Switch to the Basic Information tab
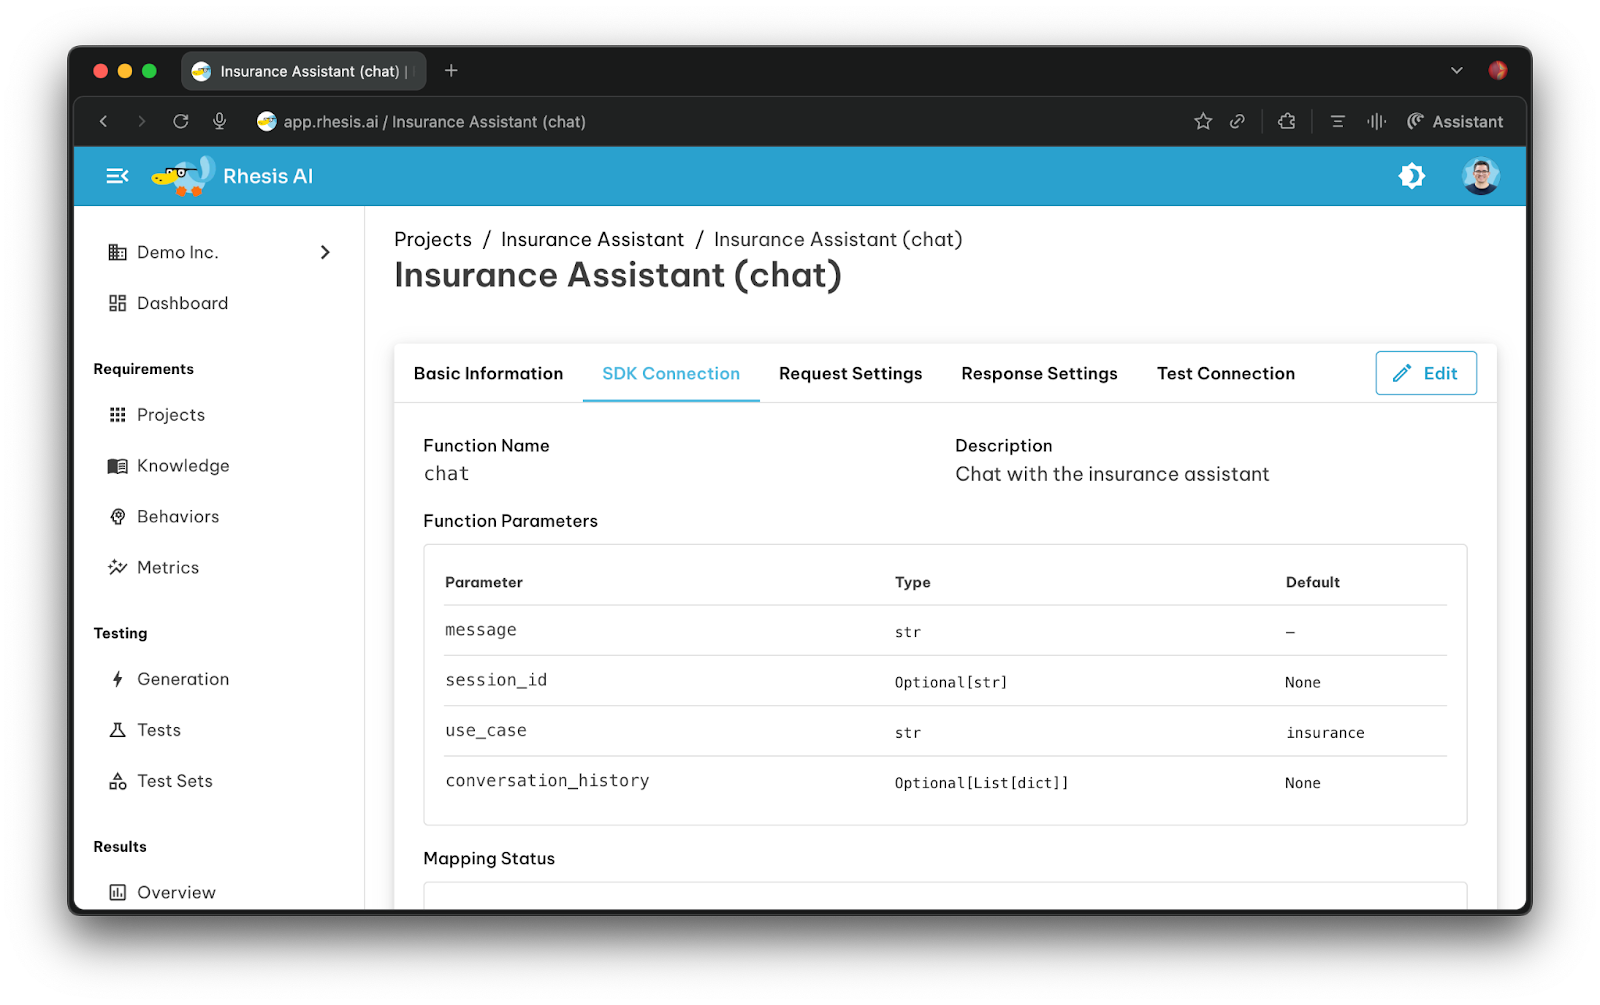 488,373
